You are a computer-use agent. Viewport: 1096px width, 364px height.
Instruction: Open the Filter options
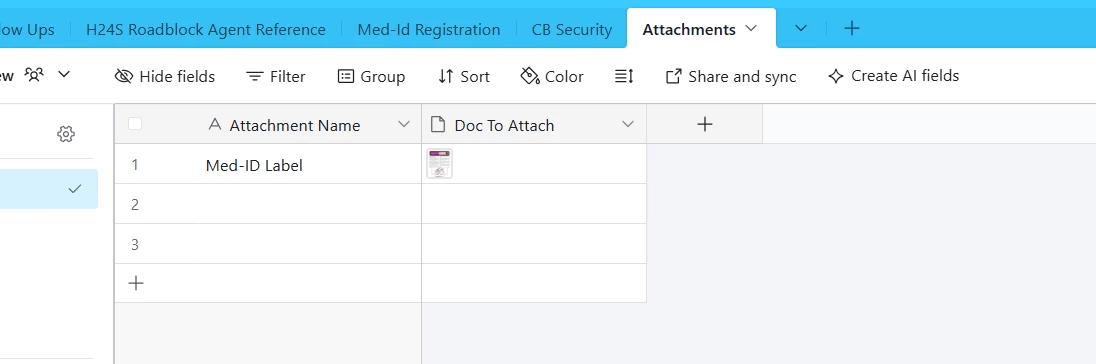[x=275, y=76]
